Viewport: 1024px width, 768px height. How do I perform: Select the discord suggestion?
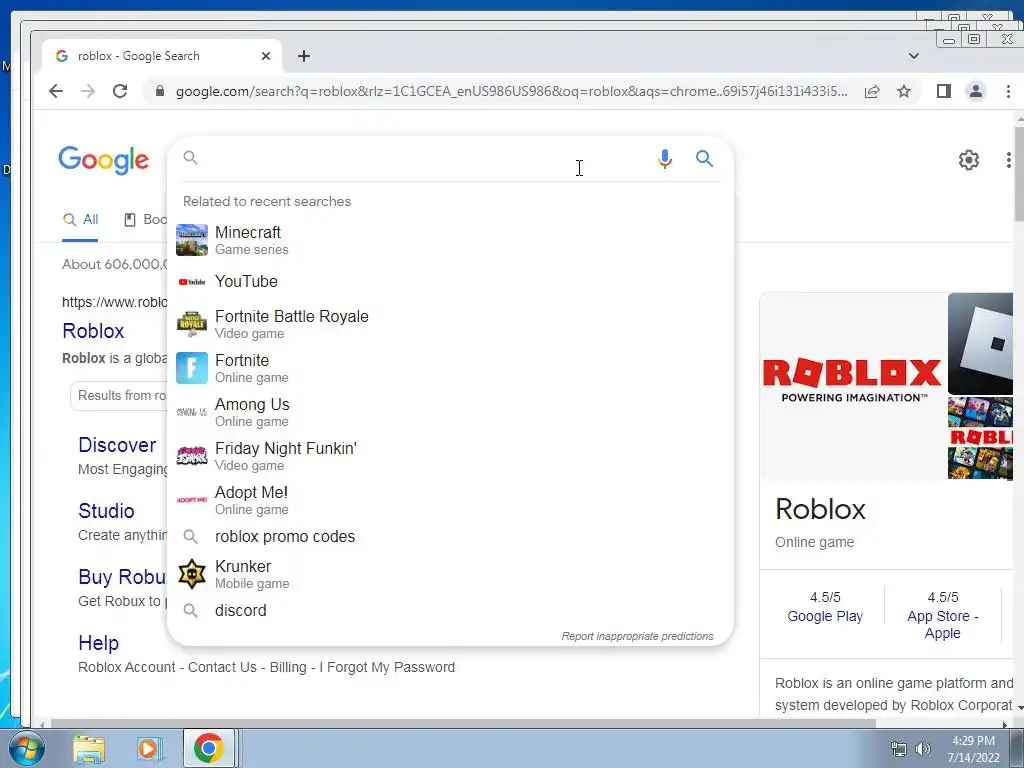(x=450, y=611)
